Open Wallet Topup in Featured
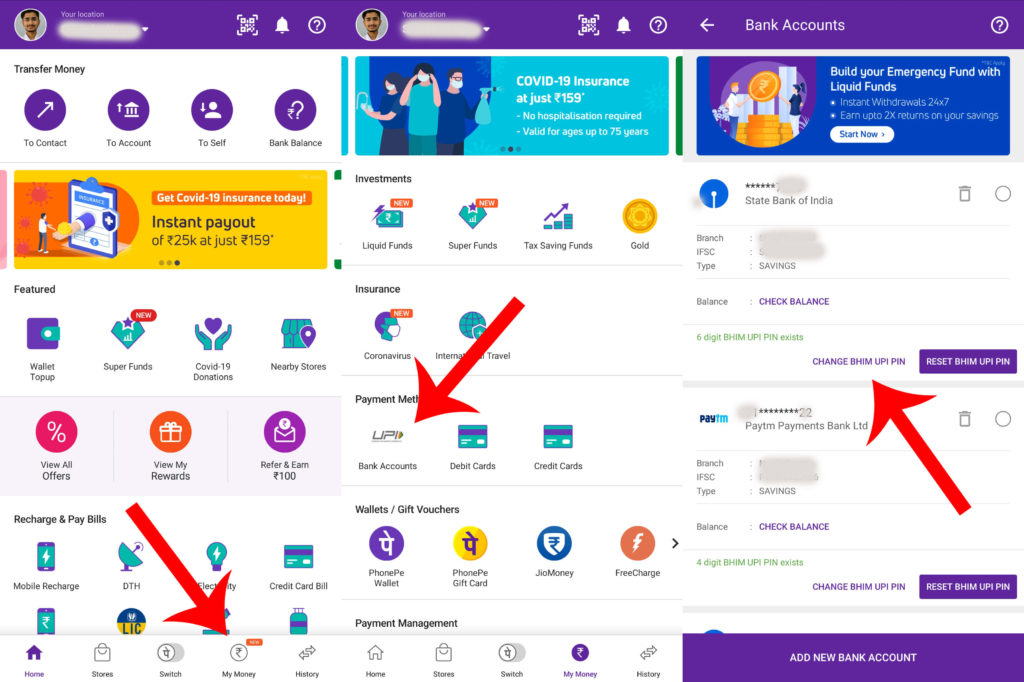 pyautogui.click(x=42, y=334)
